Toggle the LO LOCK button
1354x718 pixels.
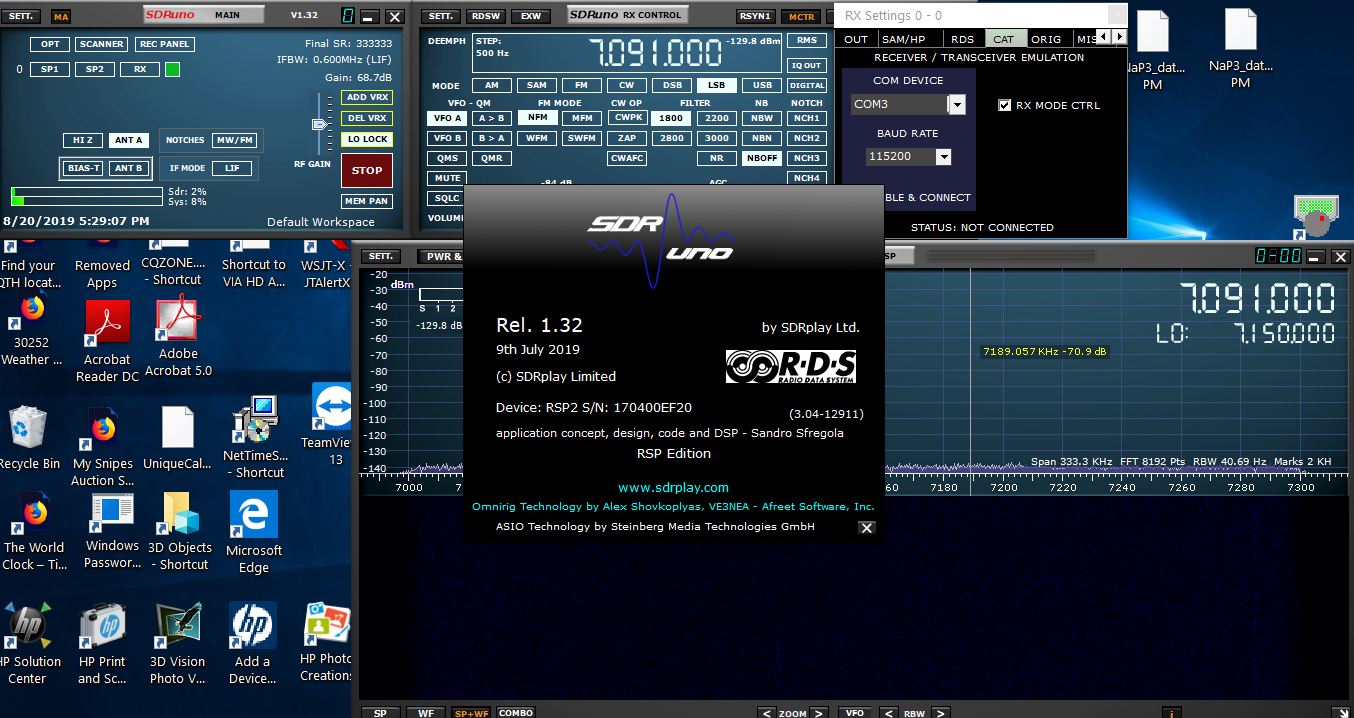point(367,139)
